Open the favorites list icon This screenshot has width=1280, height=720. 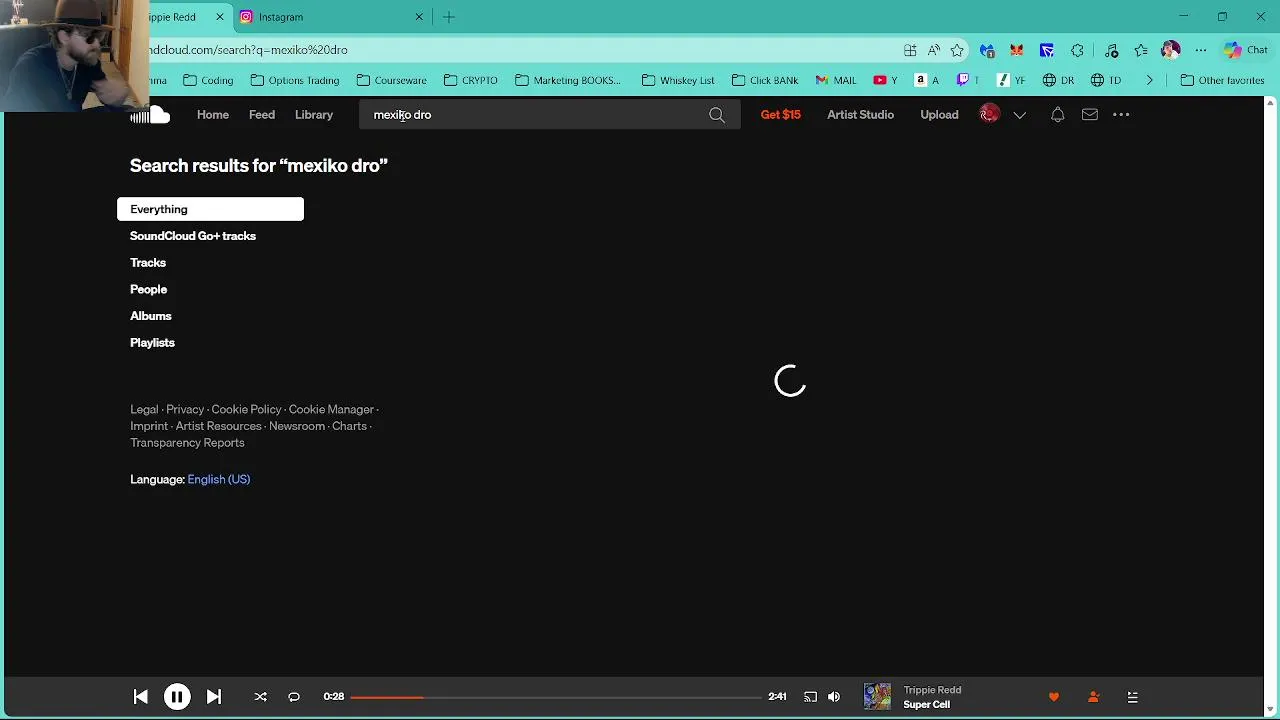click(1141, 50)
